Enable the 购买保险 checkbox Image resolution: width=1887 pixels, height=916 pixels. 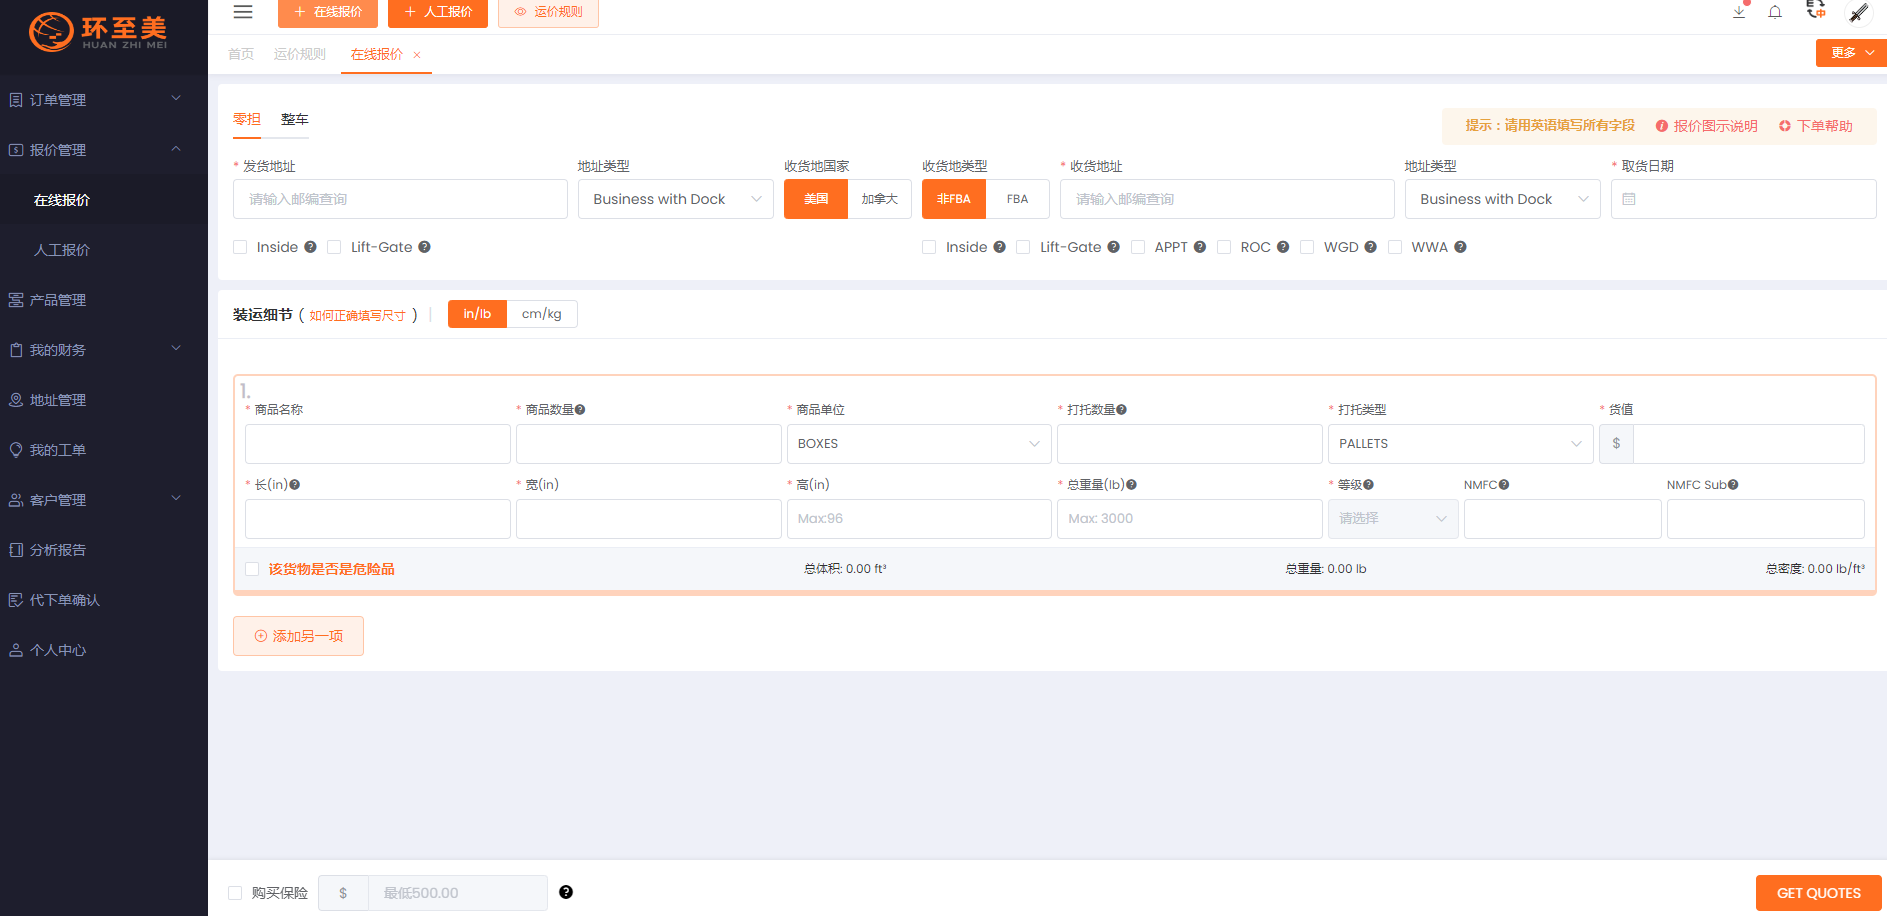tap(235, 893)
